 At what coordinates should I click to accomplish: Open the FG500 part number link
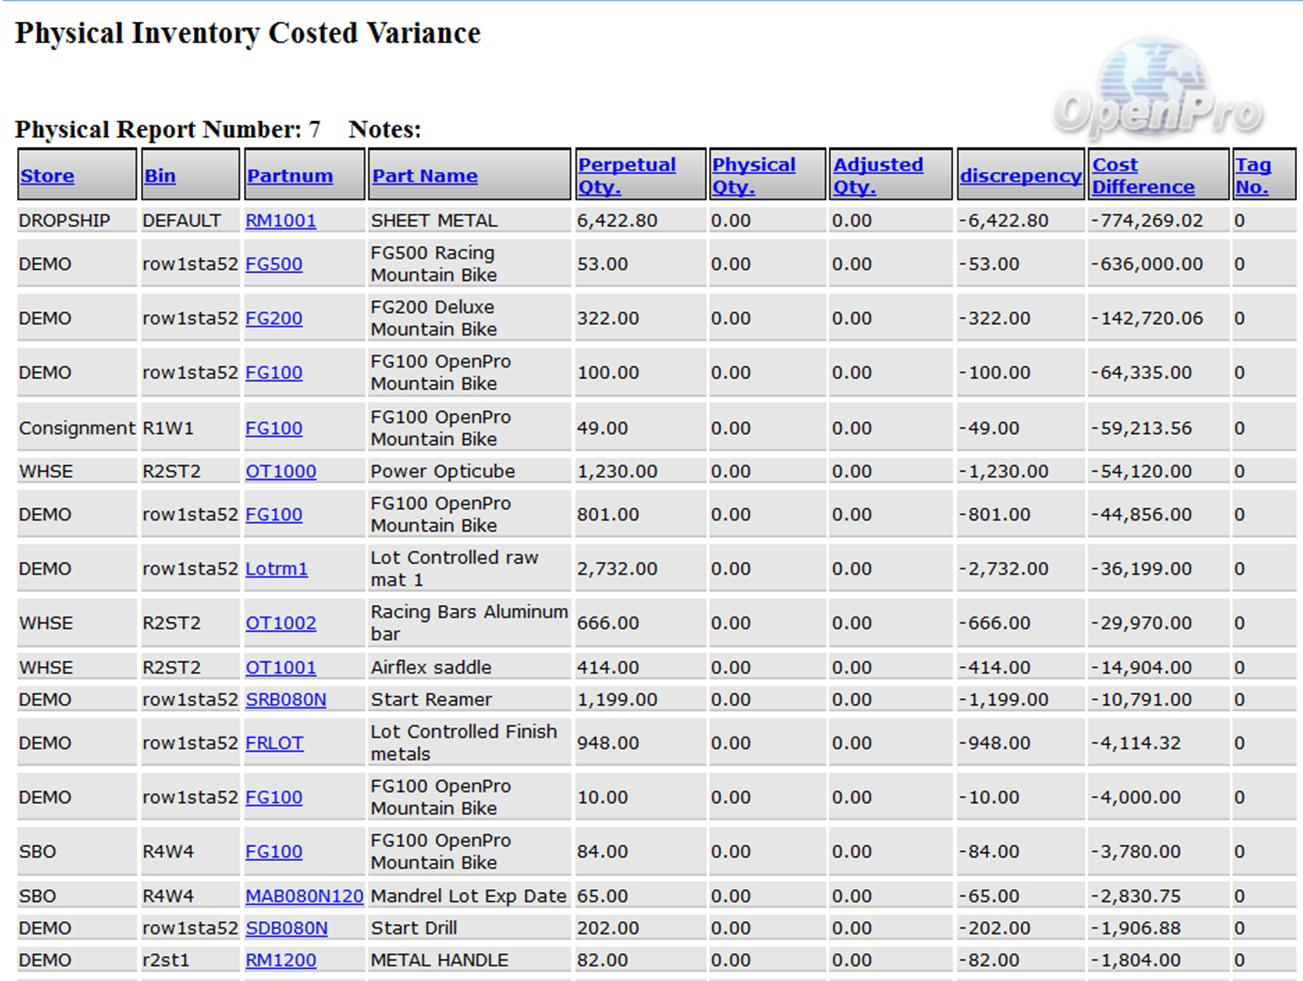(x=274, y=265)
